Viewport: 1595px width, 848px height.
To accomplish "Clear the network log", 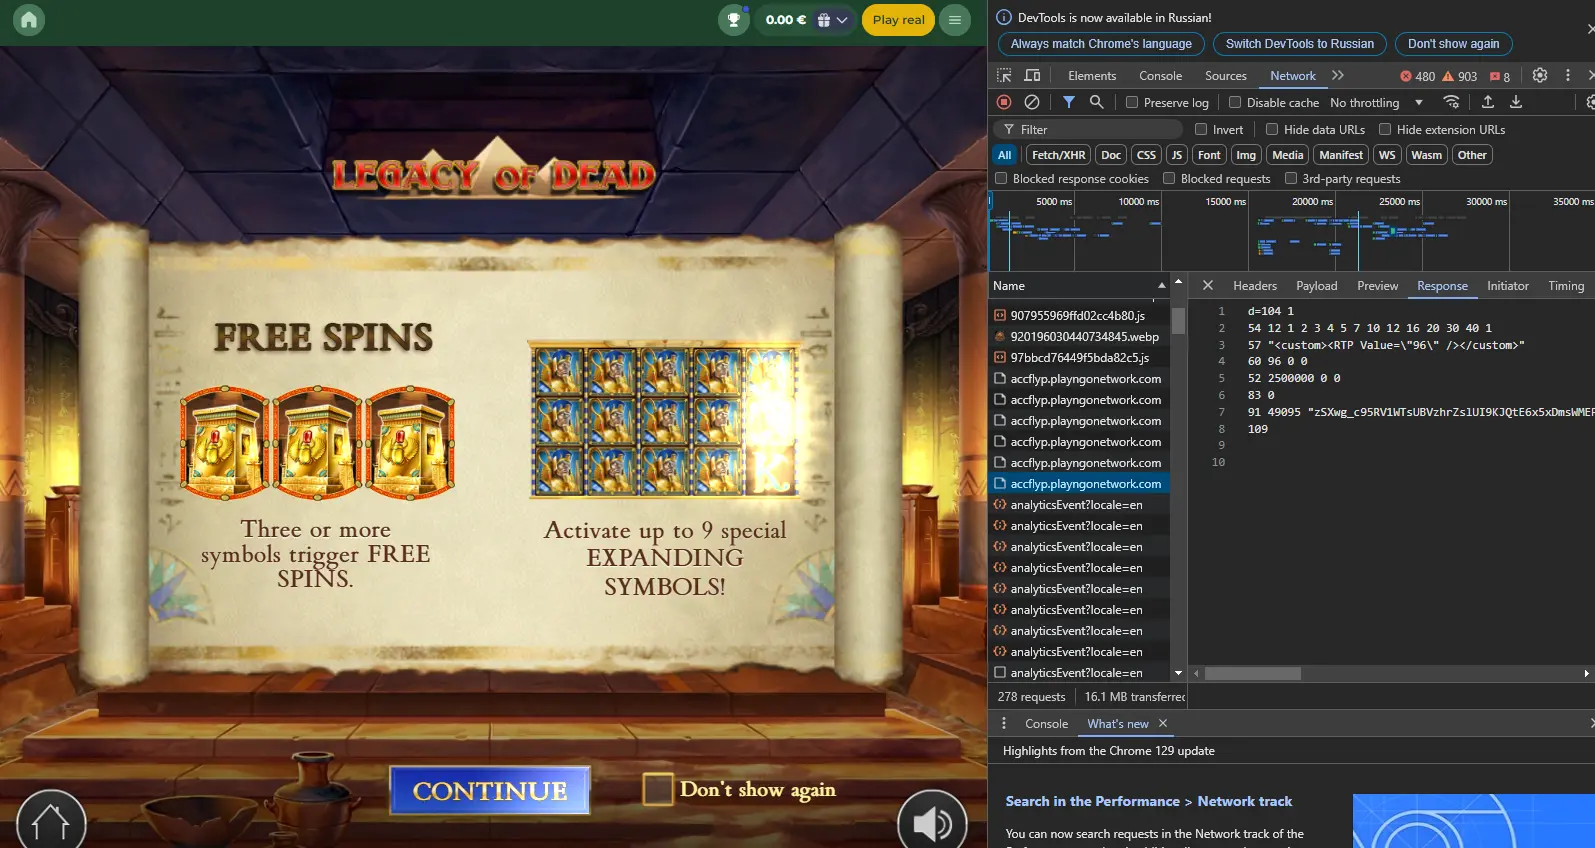I will tap(1032, 102).
